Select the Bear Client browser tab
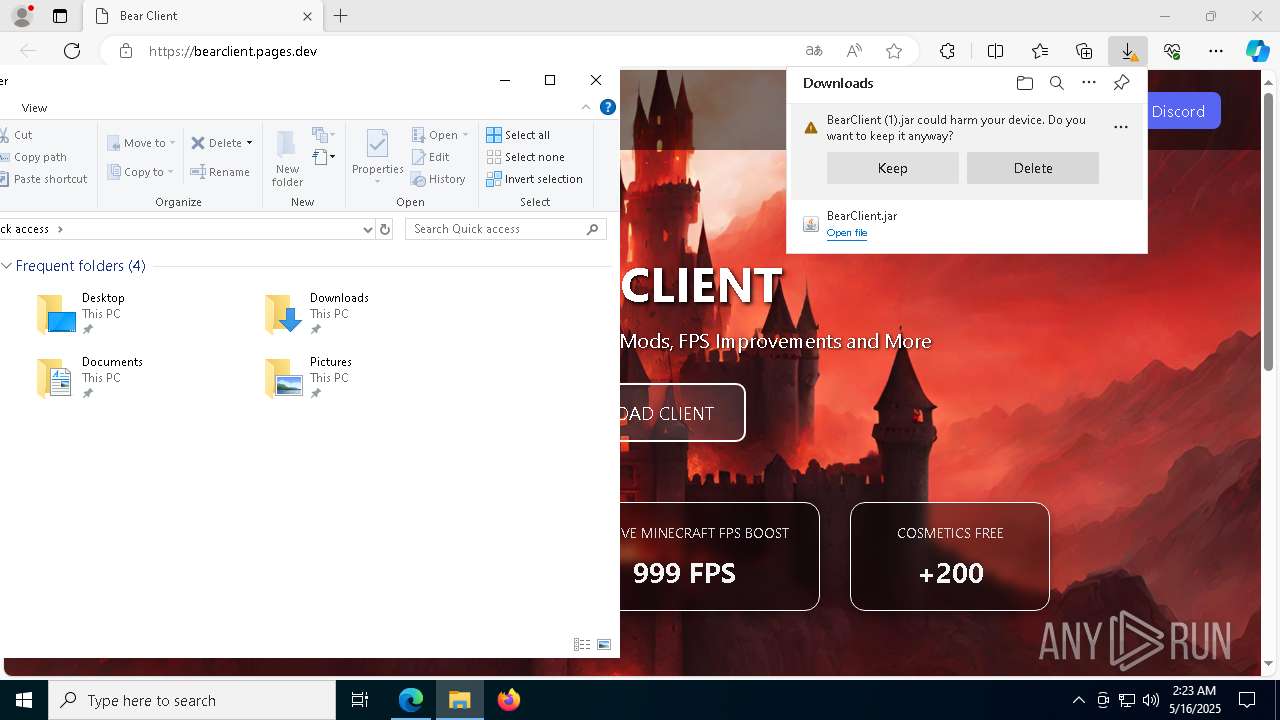The height and width of the screenshot is (720, 1280). [203, 16]
